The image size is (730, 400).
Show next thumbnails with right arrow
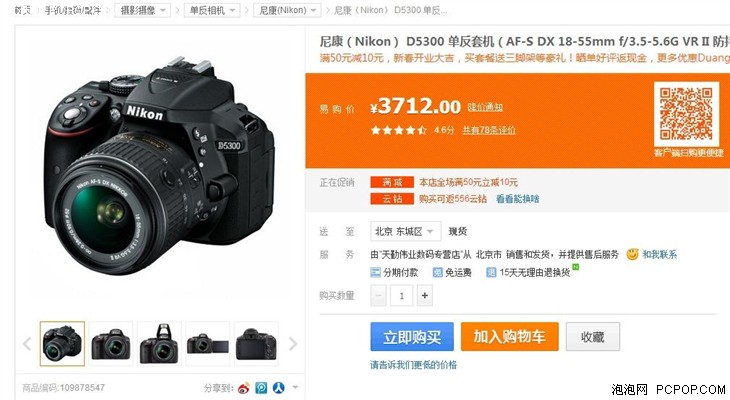point(293,344)
